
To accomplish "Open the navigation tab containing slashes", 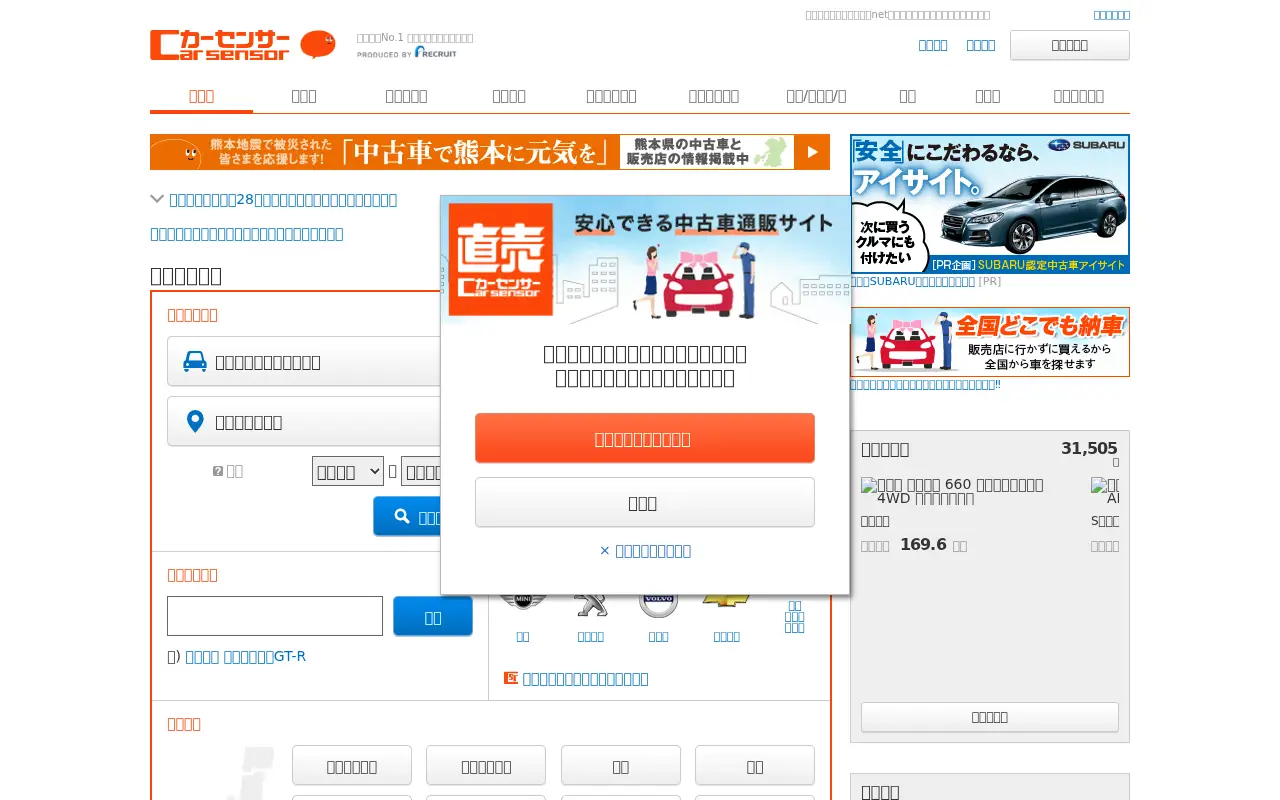I will [x=816, y=96].
